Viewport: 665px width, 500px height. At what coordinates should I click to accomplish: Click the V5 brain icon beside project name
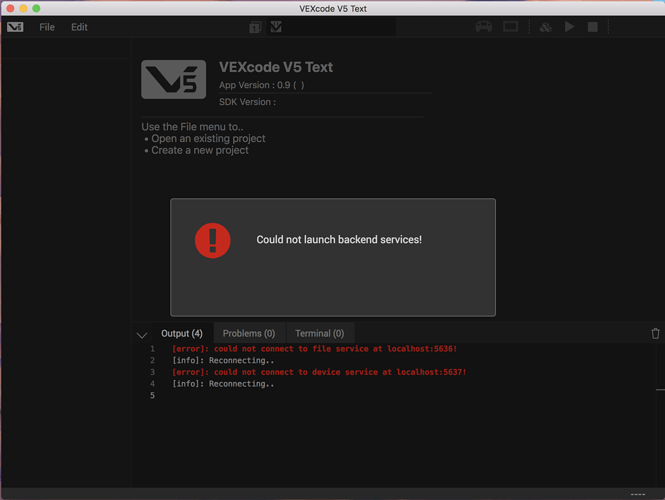[276, 27]
